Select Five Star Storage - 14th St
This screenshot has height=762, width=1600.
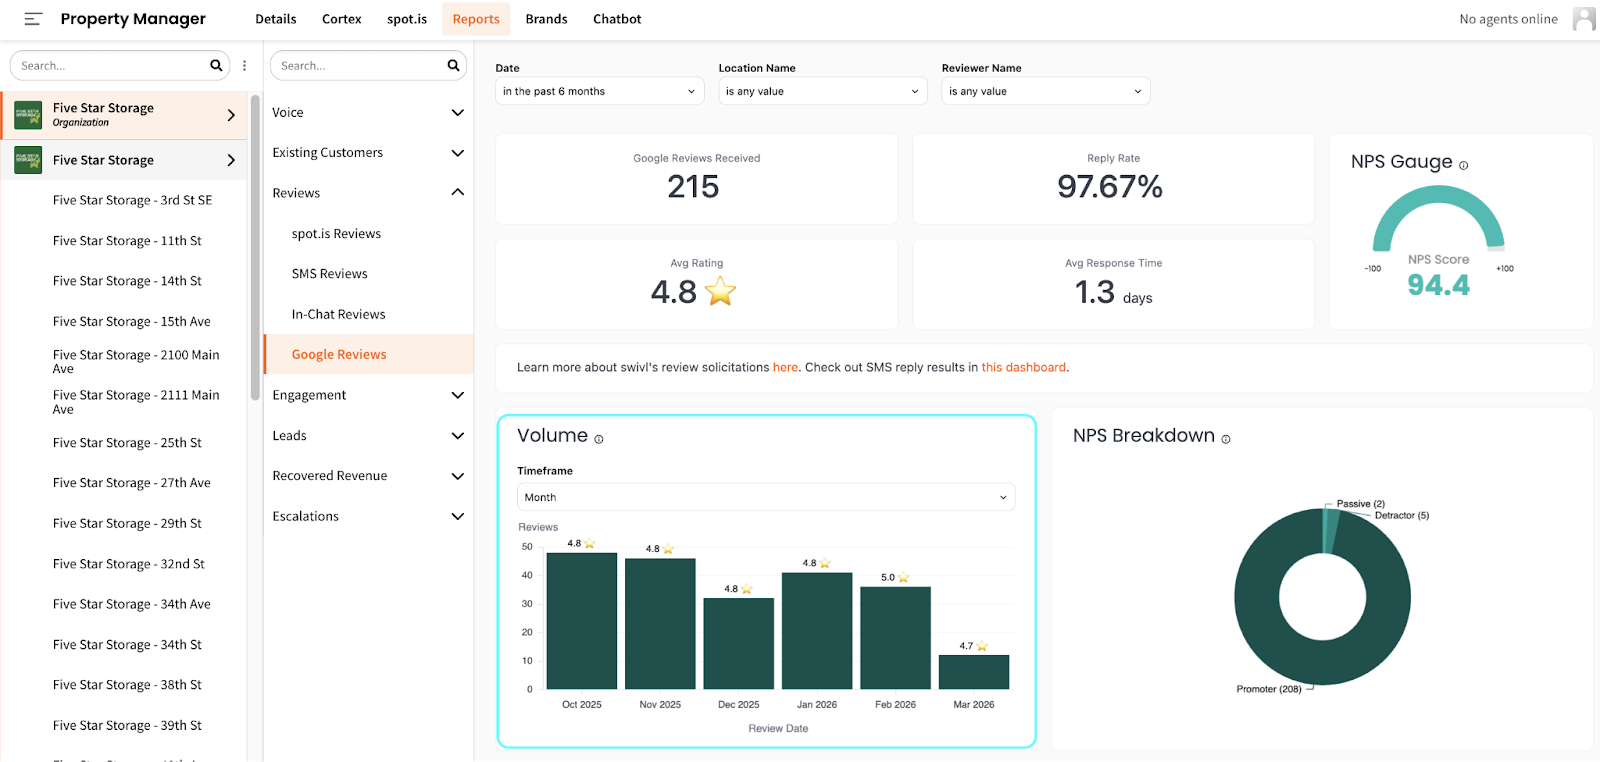pyautogui.click(x=127, y=281)
